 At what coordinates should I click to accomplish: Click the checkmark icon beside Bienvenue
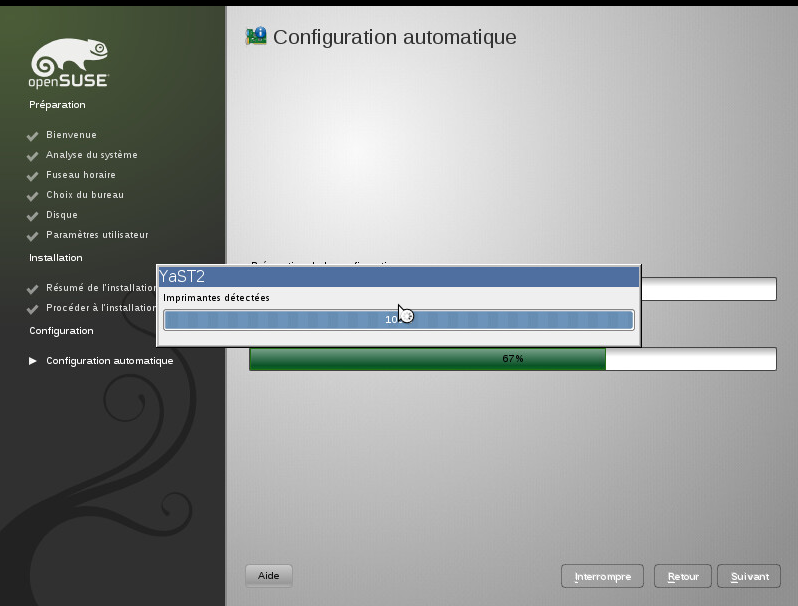pyautogui.click(x=33, y=136)
